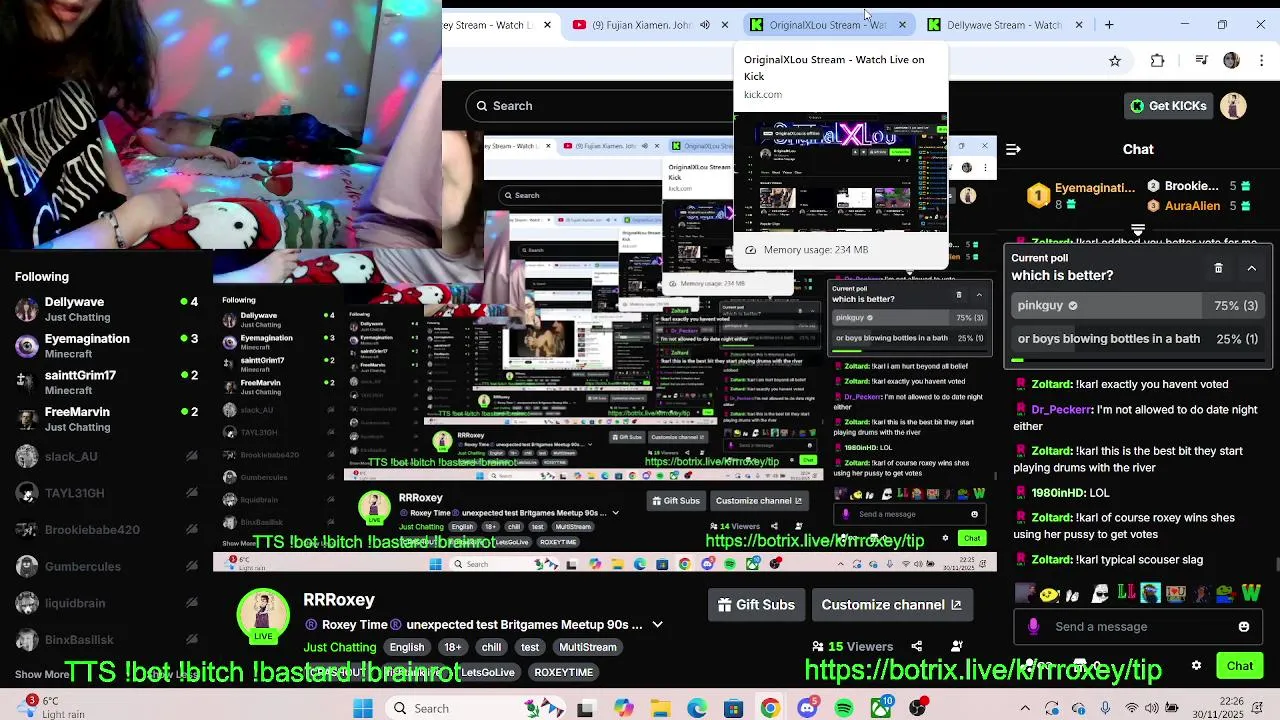Click Customize channel button
1280x720 pixels.
point(890,605)
